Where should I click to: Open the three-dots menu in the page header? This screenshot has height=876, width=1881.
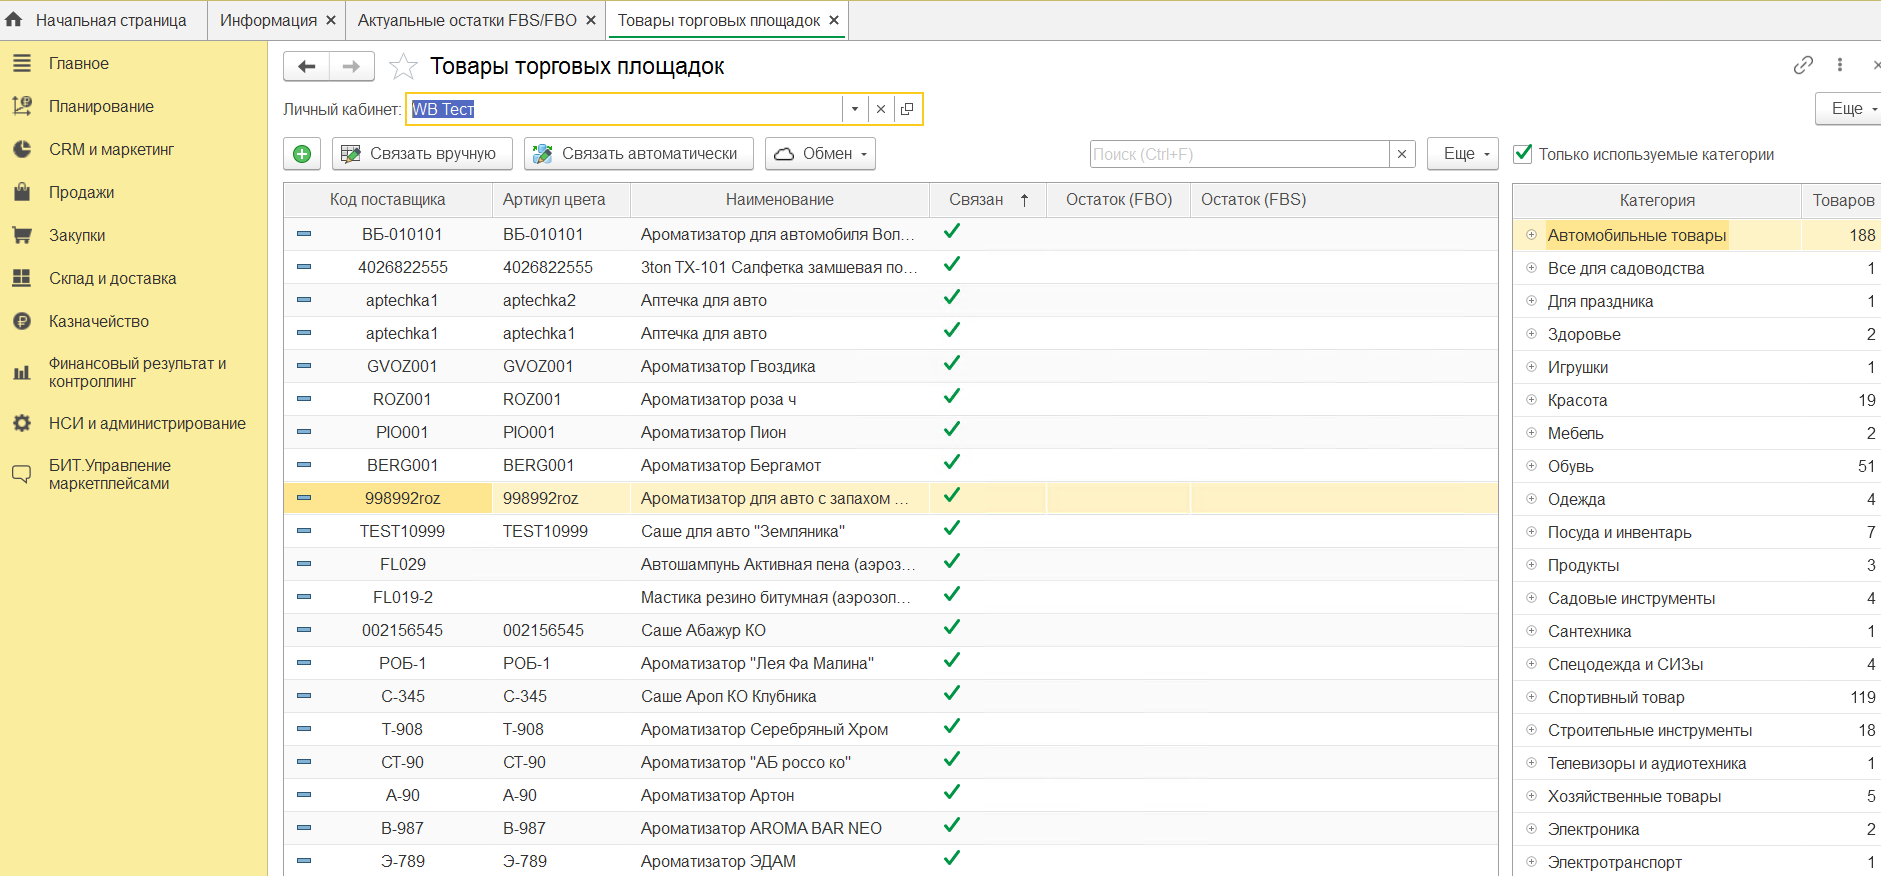(x=1840, y=65)
